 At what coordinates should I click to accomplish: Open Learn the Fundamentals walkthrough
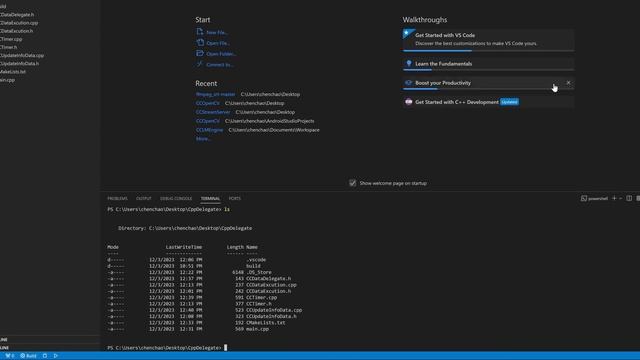pyautogui.click(x=489, y=63)
